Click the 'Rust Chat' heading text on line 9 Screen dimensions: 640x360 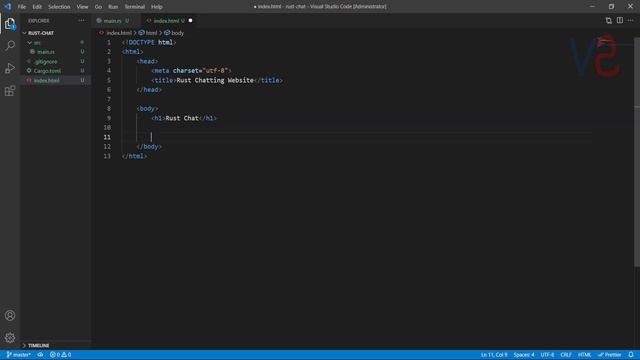182,118
